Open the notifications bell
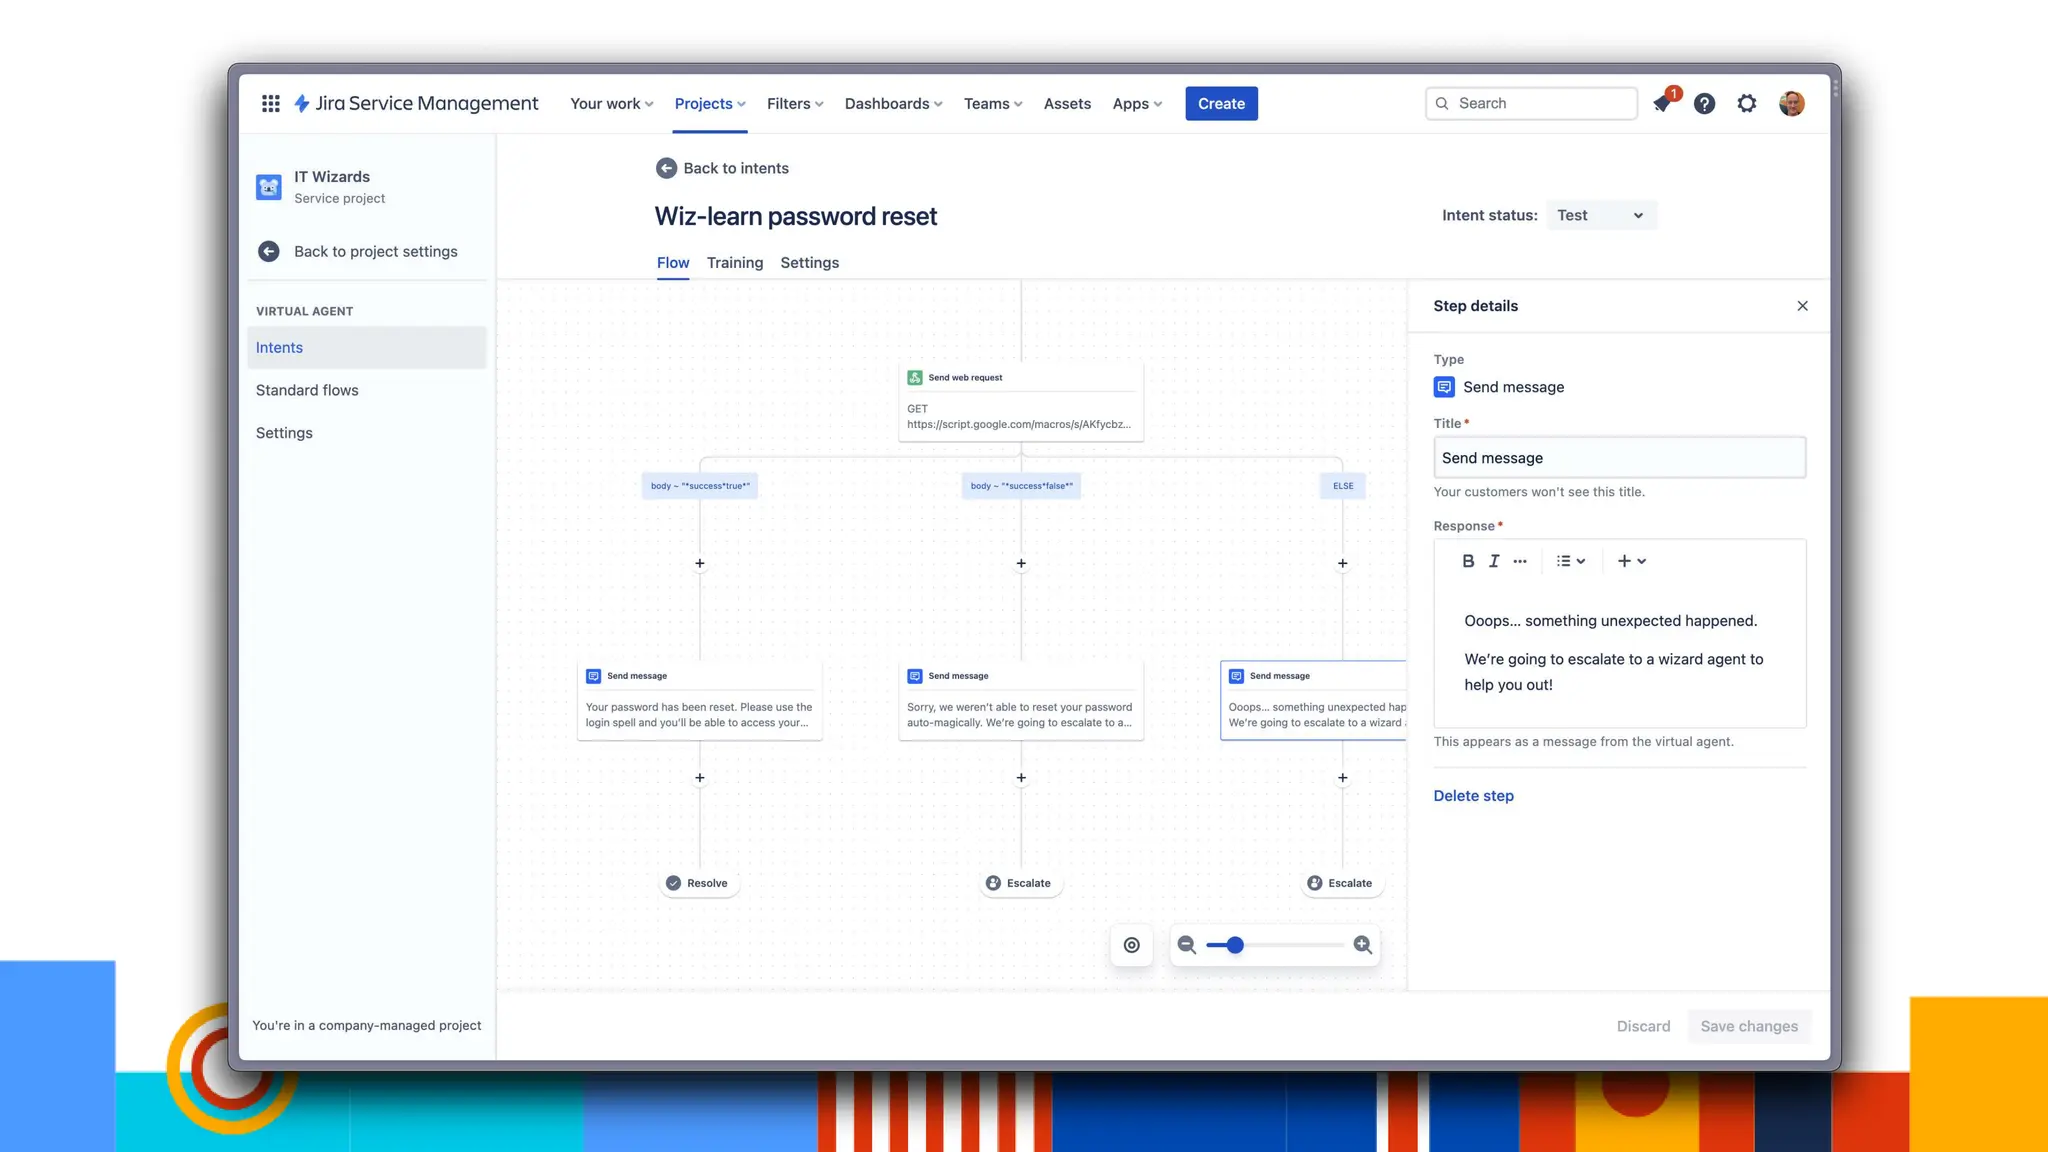Screen dimensions: 2048x1152 point(1662,103)
